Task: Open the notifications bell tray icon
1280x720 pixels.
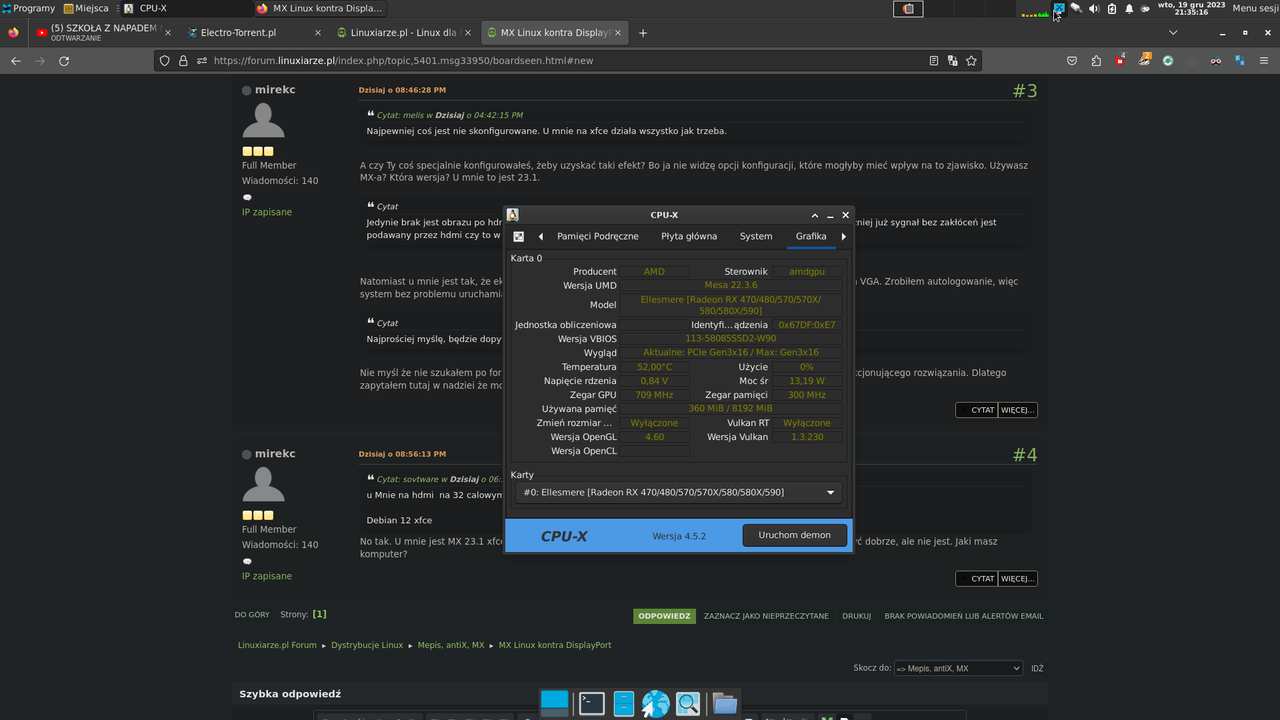Action: click(1129, 8)
